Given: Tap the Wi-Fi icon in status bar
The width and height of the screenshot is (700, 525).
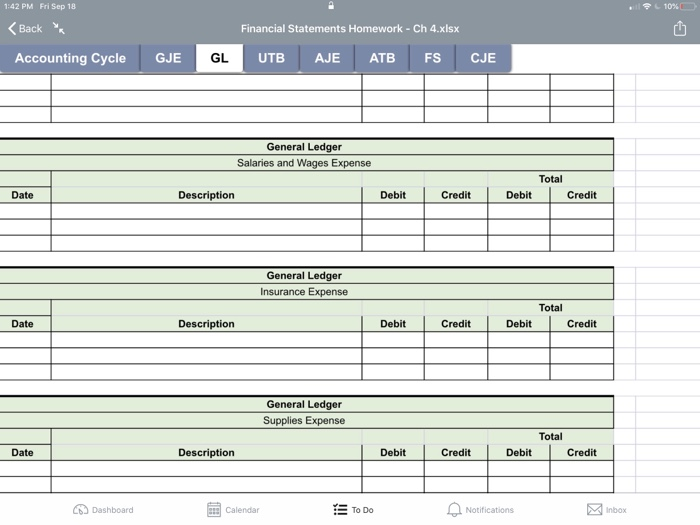Looking at the screenshot, I should coord(646,6).
